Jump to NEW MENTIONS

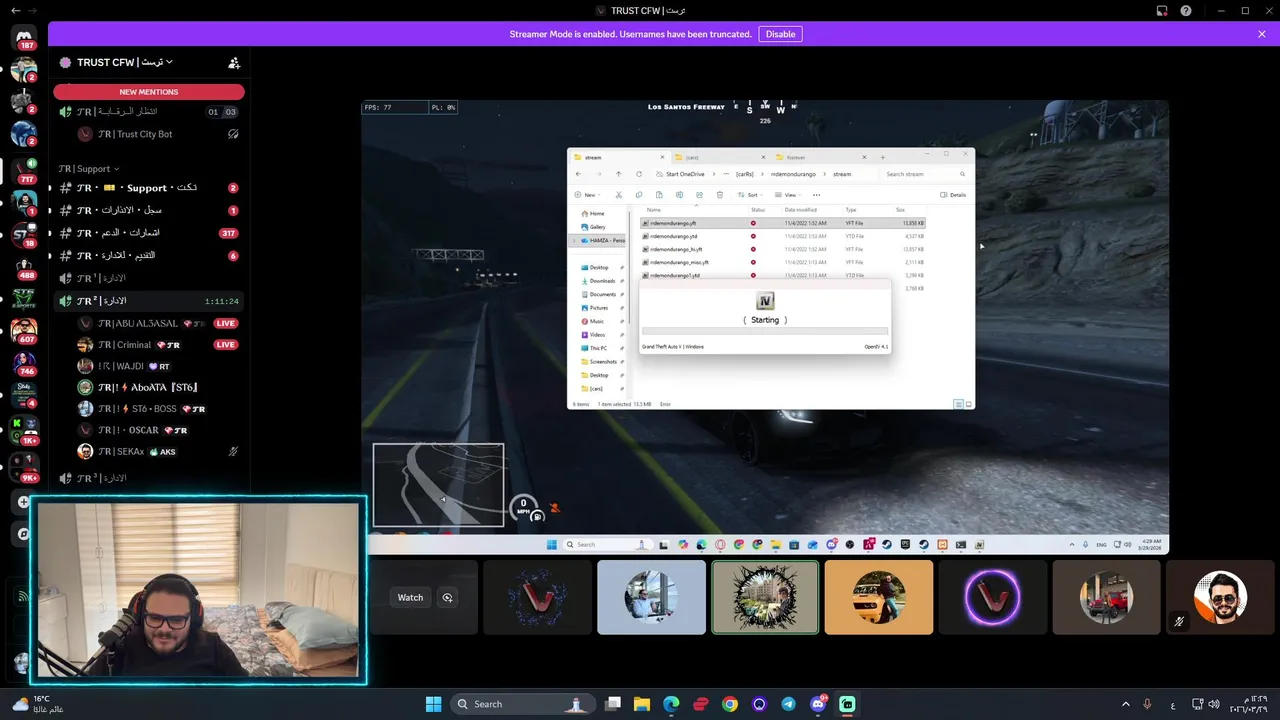(x=149, y=92)
